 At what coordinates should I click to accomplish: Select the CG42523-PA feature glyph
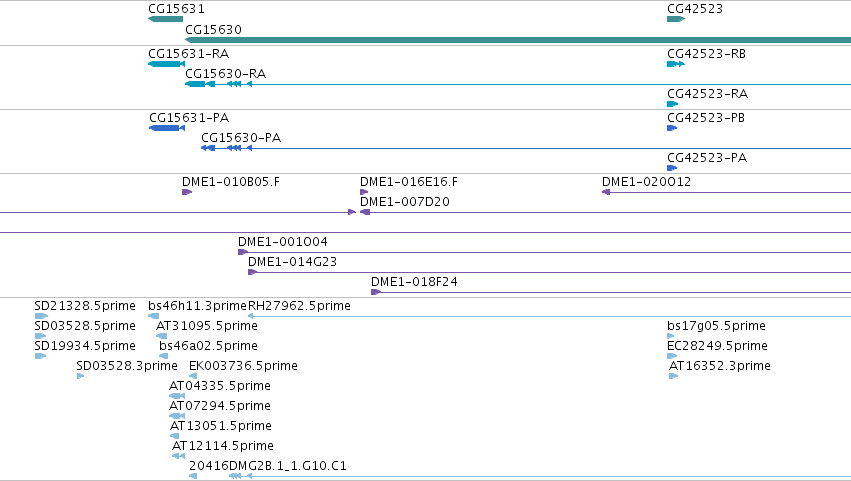point(672,168)
